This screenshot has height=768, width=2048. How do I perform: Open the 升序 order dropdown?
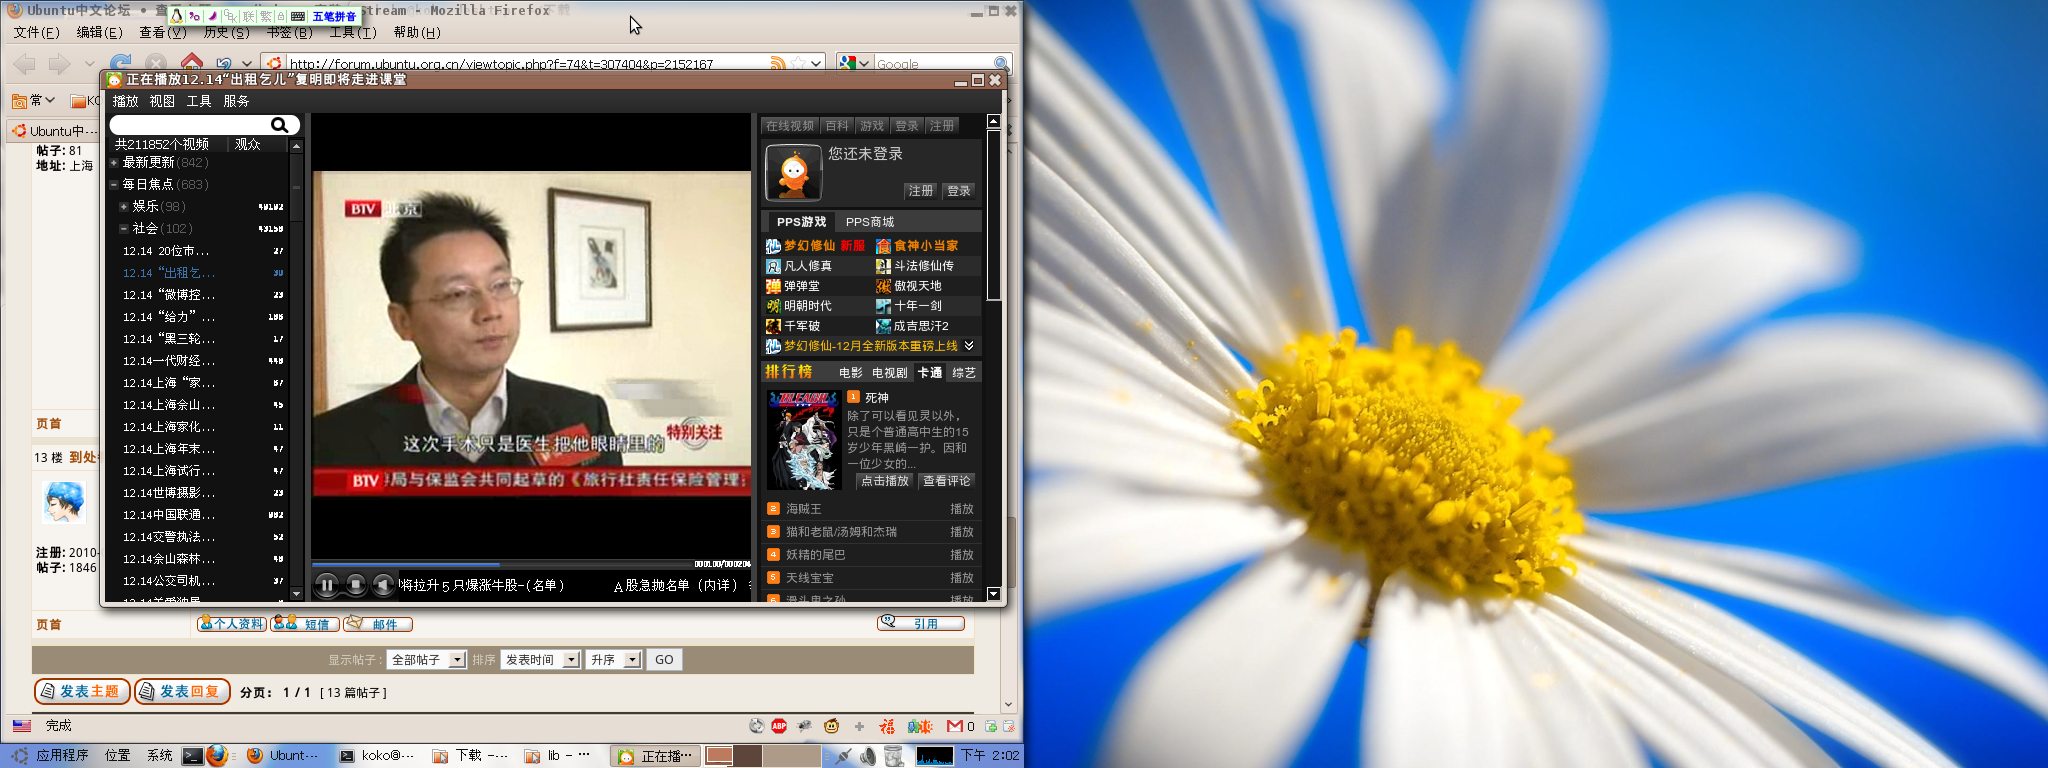tap(614, 660)
